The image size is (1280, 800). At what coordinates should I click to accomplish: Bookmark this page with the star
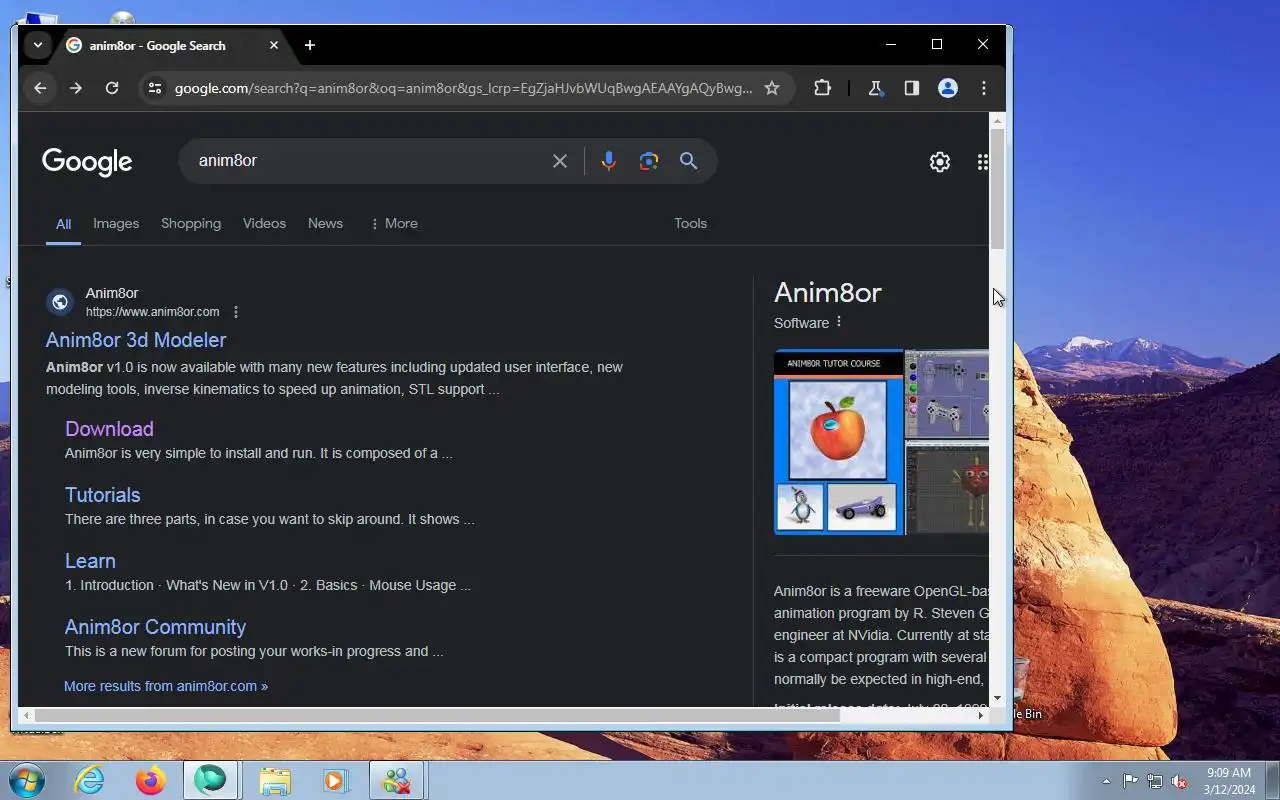(x=772, y=88)
